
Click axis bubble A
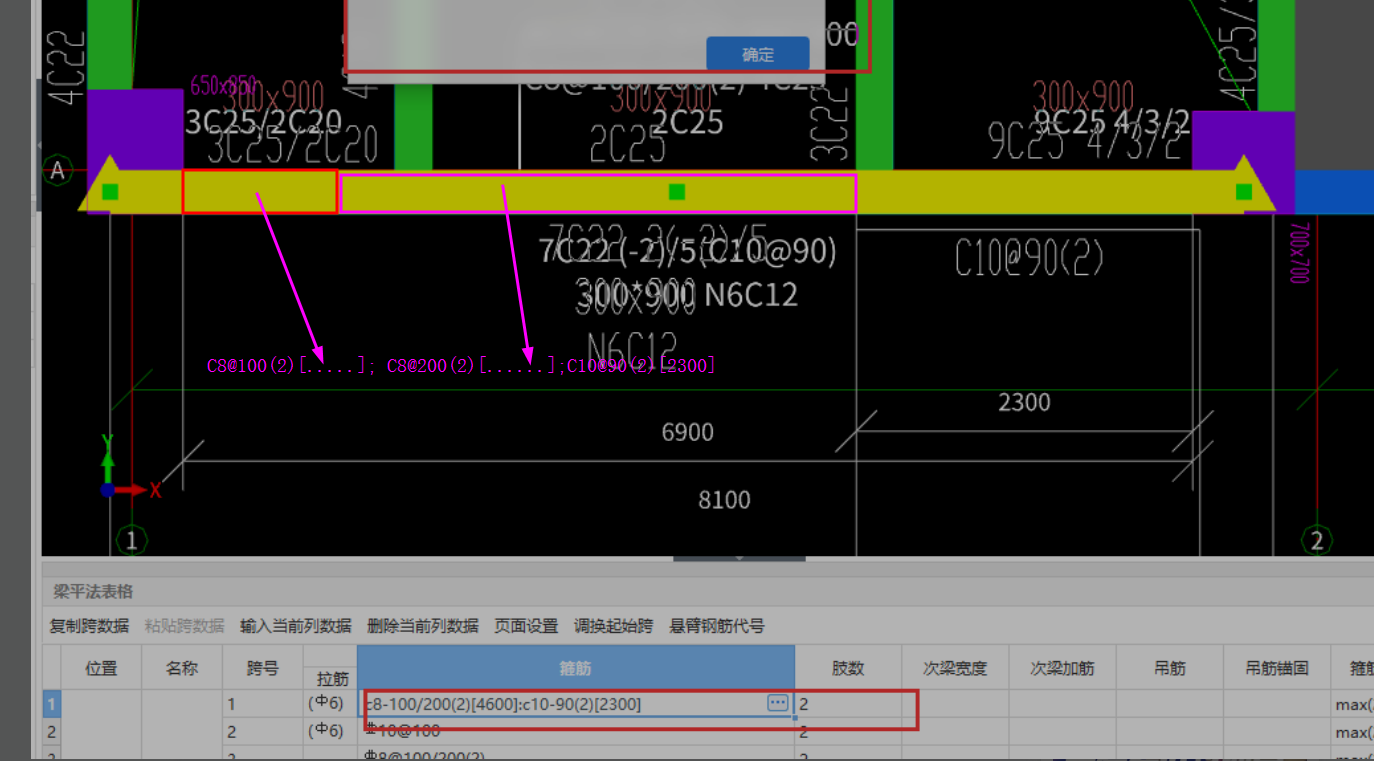pos(57,171)
